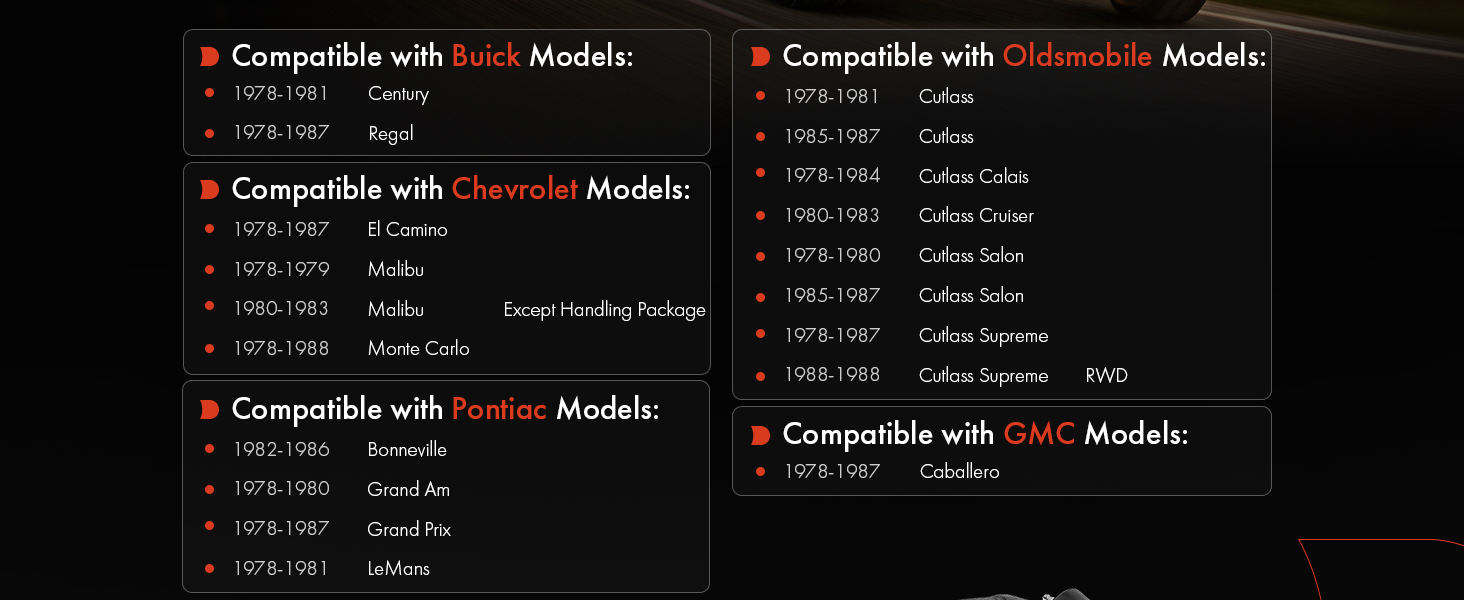Viewport: 1464px width, 600px height.
Task: Select the Compatible with Buick Models heading
Action: (x=432, y=56)
